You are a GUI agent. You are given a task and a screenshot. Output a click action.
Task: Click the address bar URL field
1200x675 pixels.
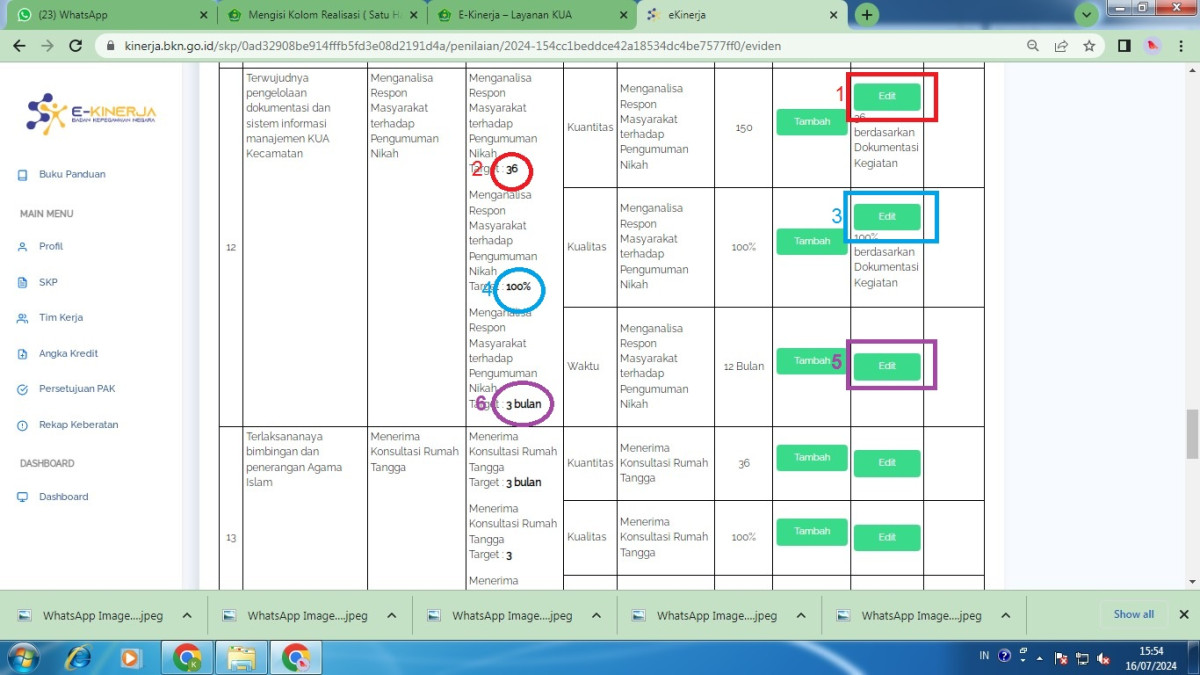pos(560,46)
